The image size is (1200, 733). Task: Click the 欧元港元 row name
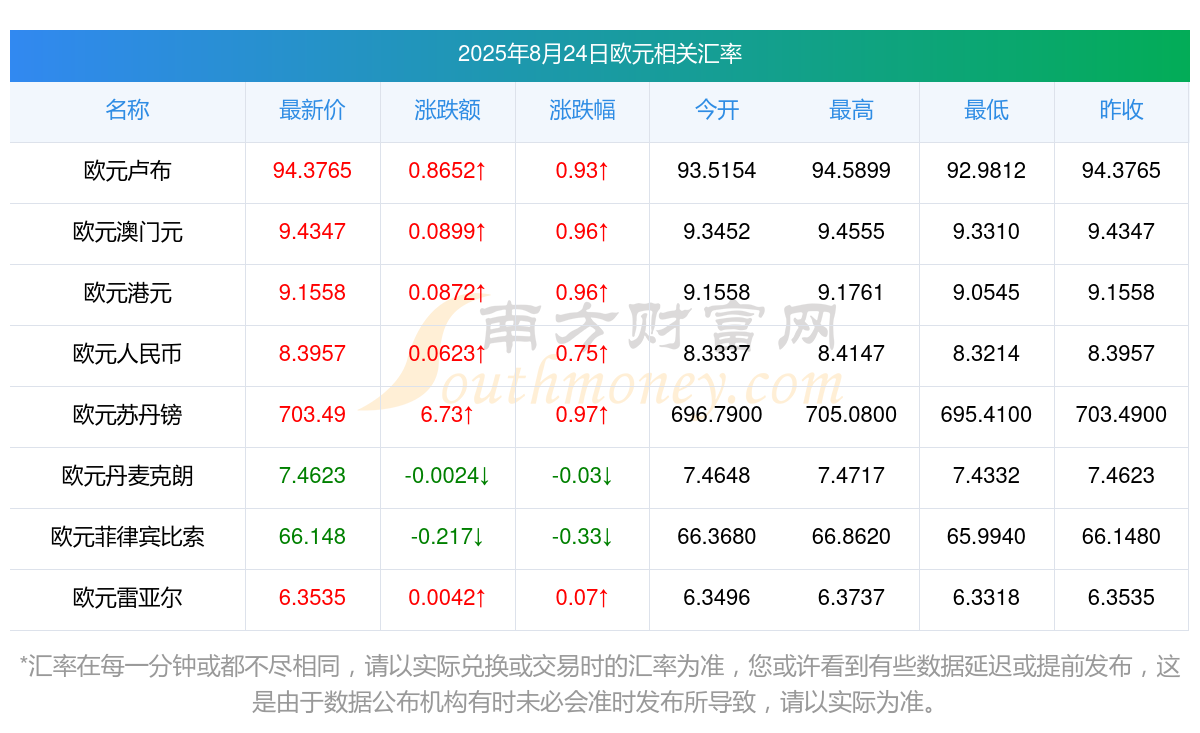127,293
